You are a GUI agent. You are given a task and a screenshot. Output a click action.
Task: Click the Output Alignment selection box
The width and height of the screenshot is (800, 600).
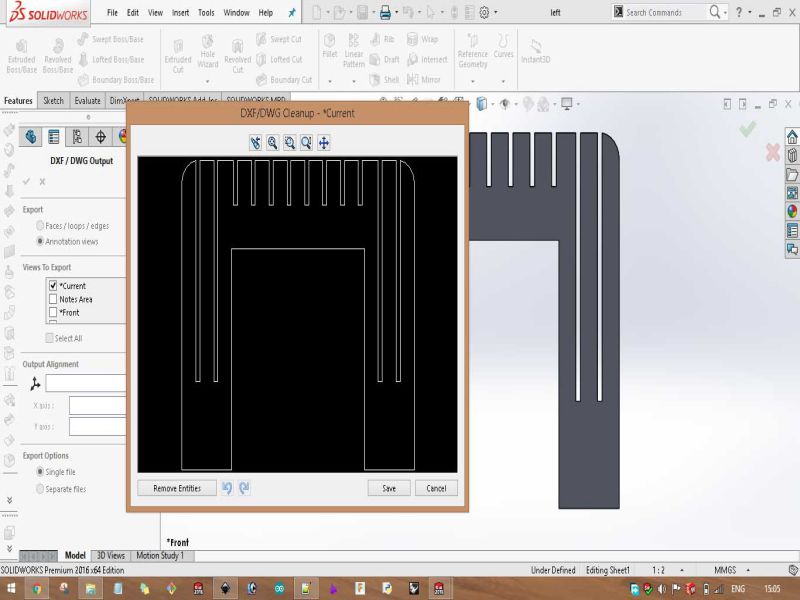pyautogui.click(x=86, y=383)
